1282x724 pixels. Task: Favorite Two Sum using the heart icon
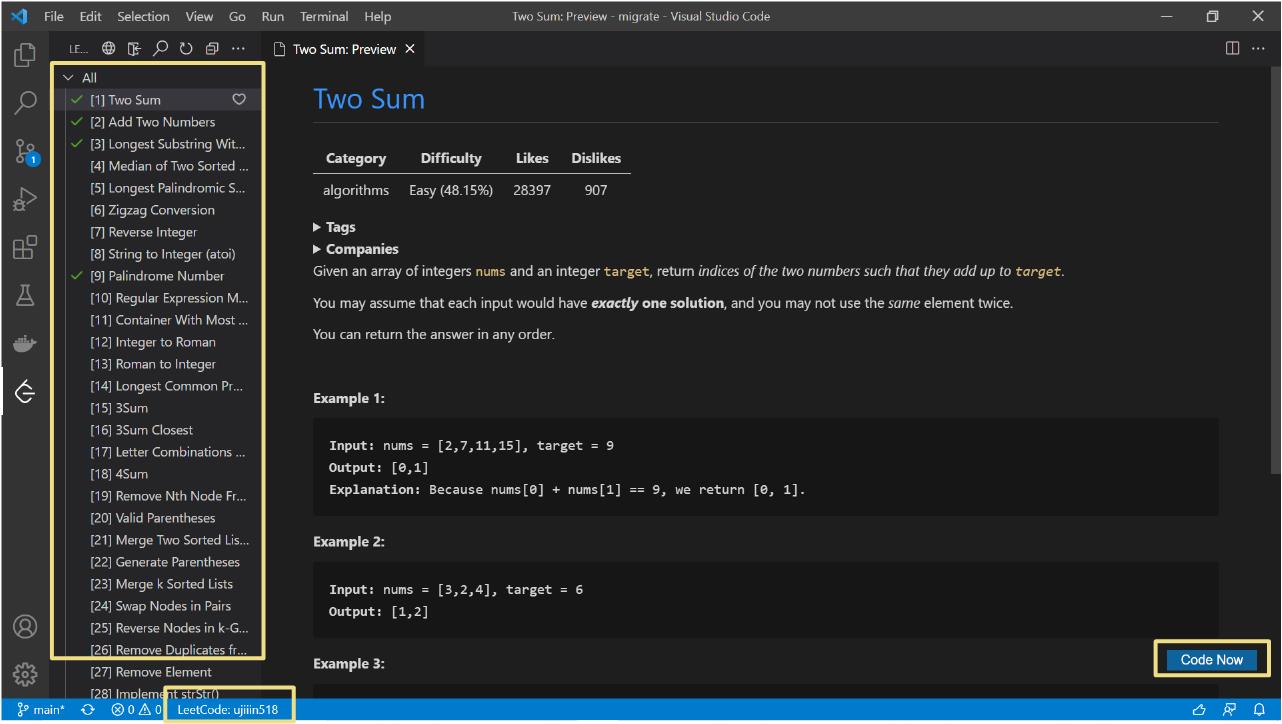(x=239, y=99)
